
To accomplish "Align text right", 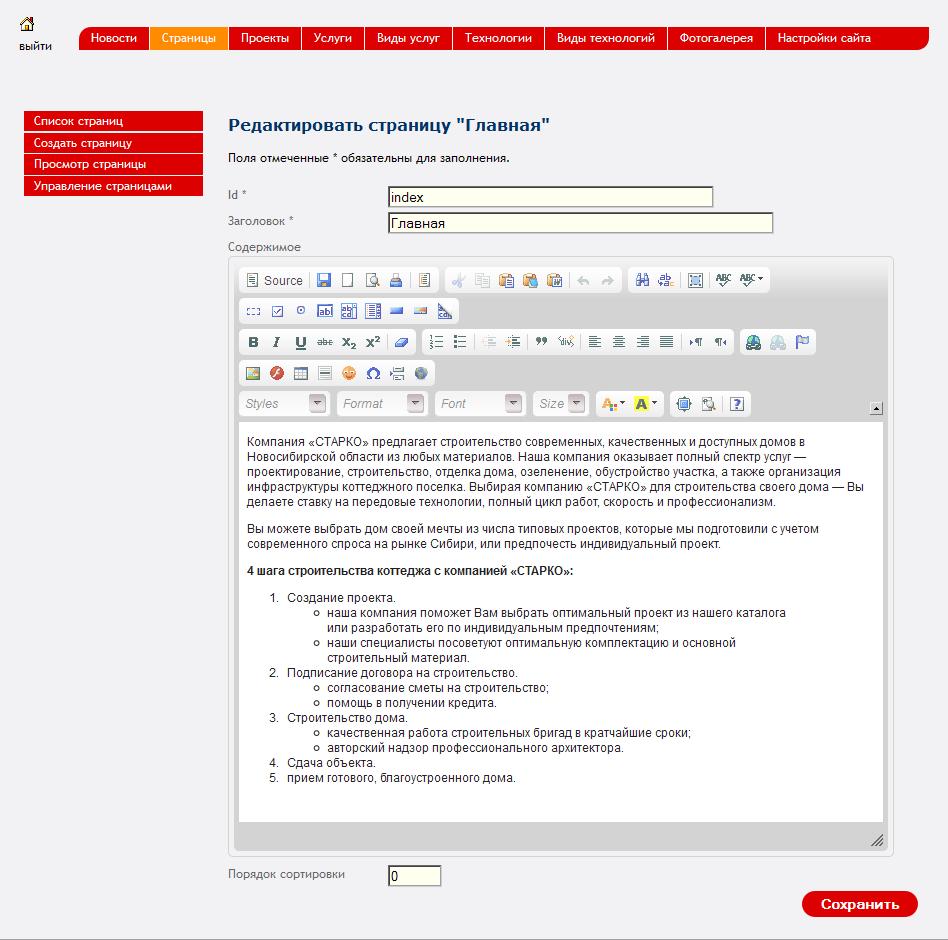I will (643, 342).
